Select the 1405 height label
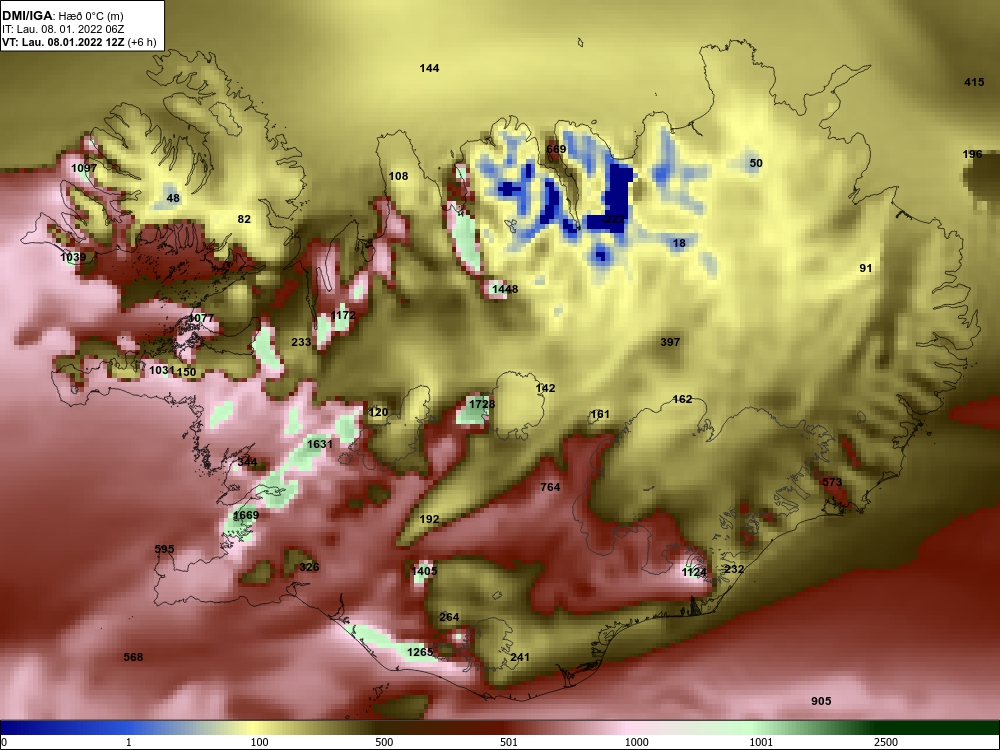Image resolution: width=1000 pixels, height=750 pixels. 424,571
